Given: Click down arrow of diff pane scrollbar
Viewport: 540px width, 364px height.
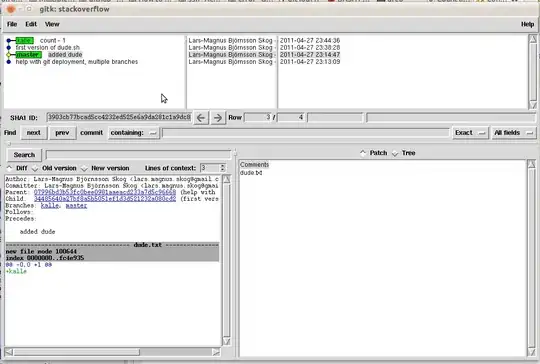Looking at the screenshot, I should 226,341.
